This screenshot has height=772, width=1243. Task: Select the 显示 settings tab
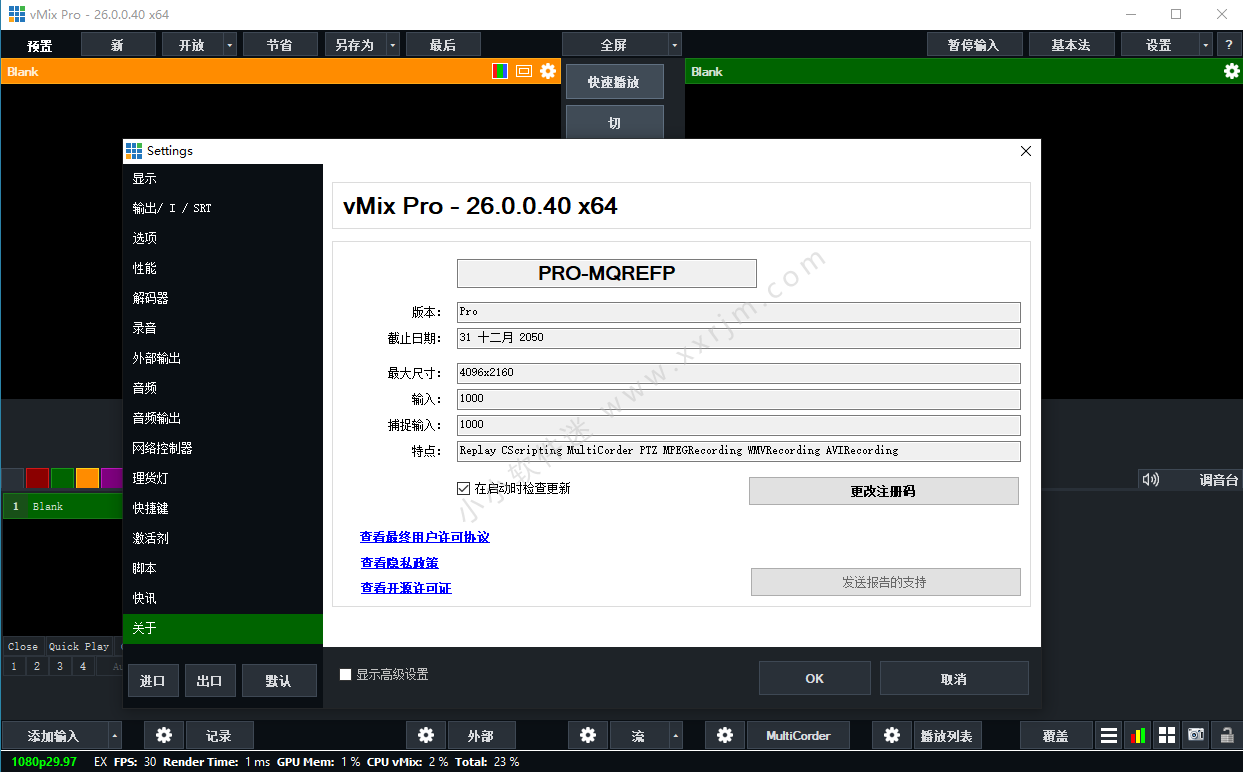pos(223,179)
